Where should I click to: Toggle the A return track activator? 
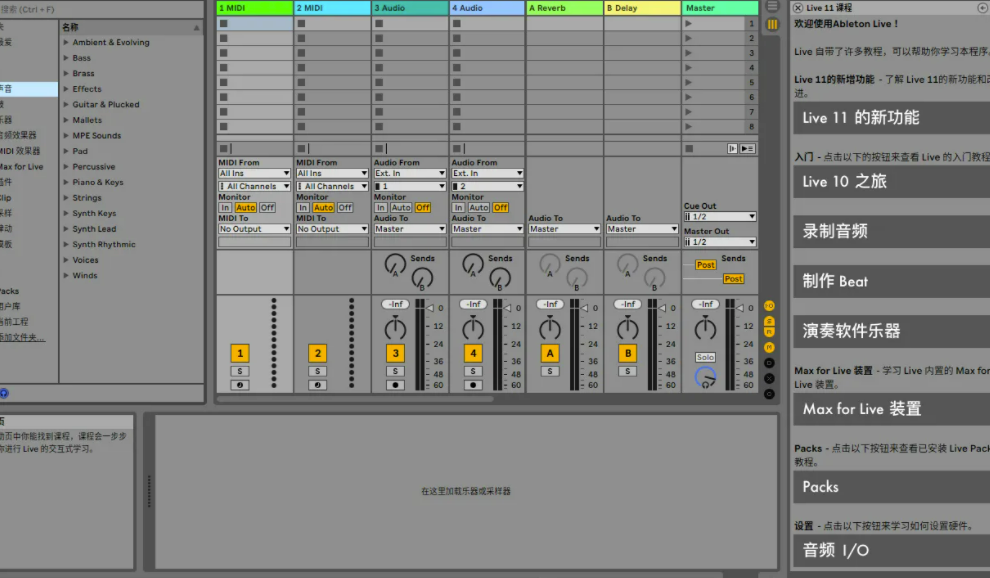pyautogui.click(x=550, y=353)
